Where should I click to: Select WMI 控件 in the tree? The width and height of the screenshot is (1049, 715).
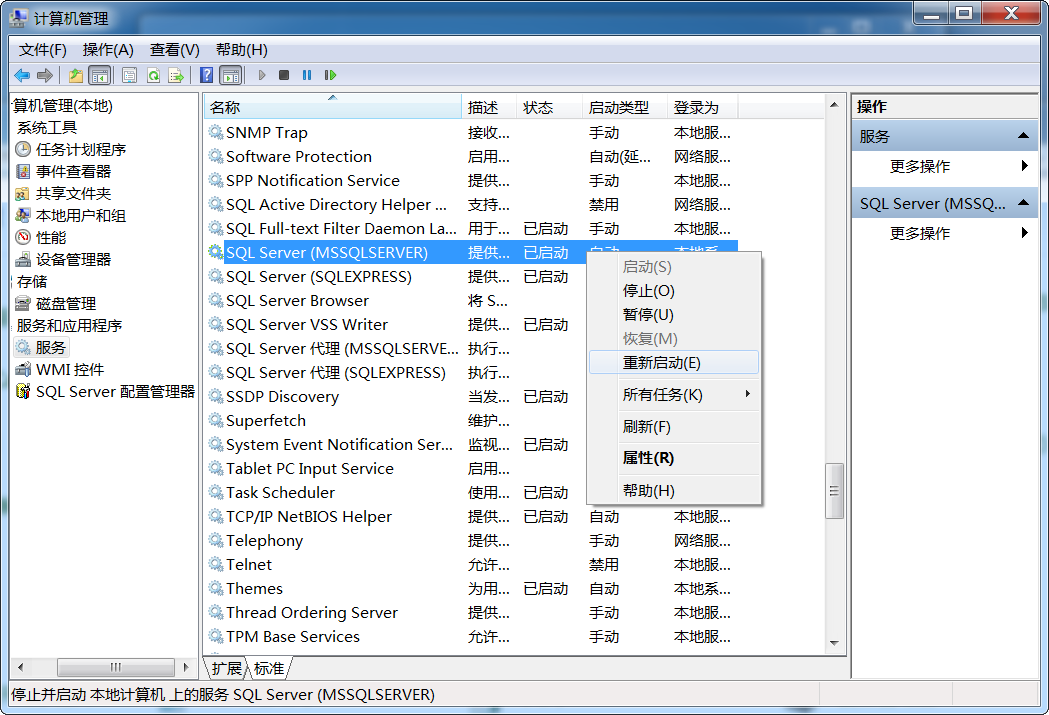click(70, 370)
